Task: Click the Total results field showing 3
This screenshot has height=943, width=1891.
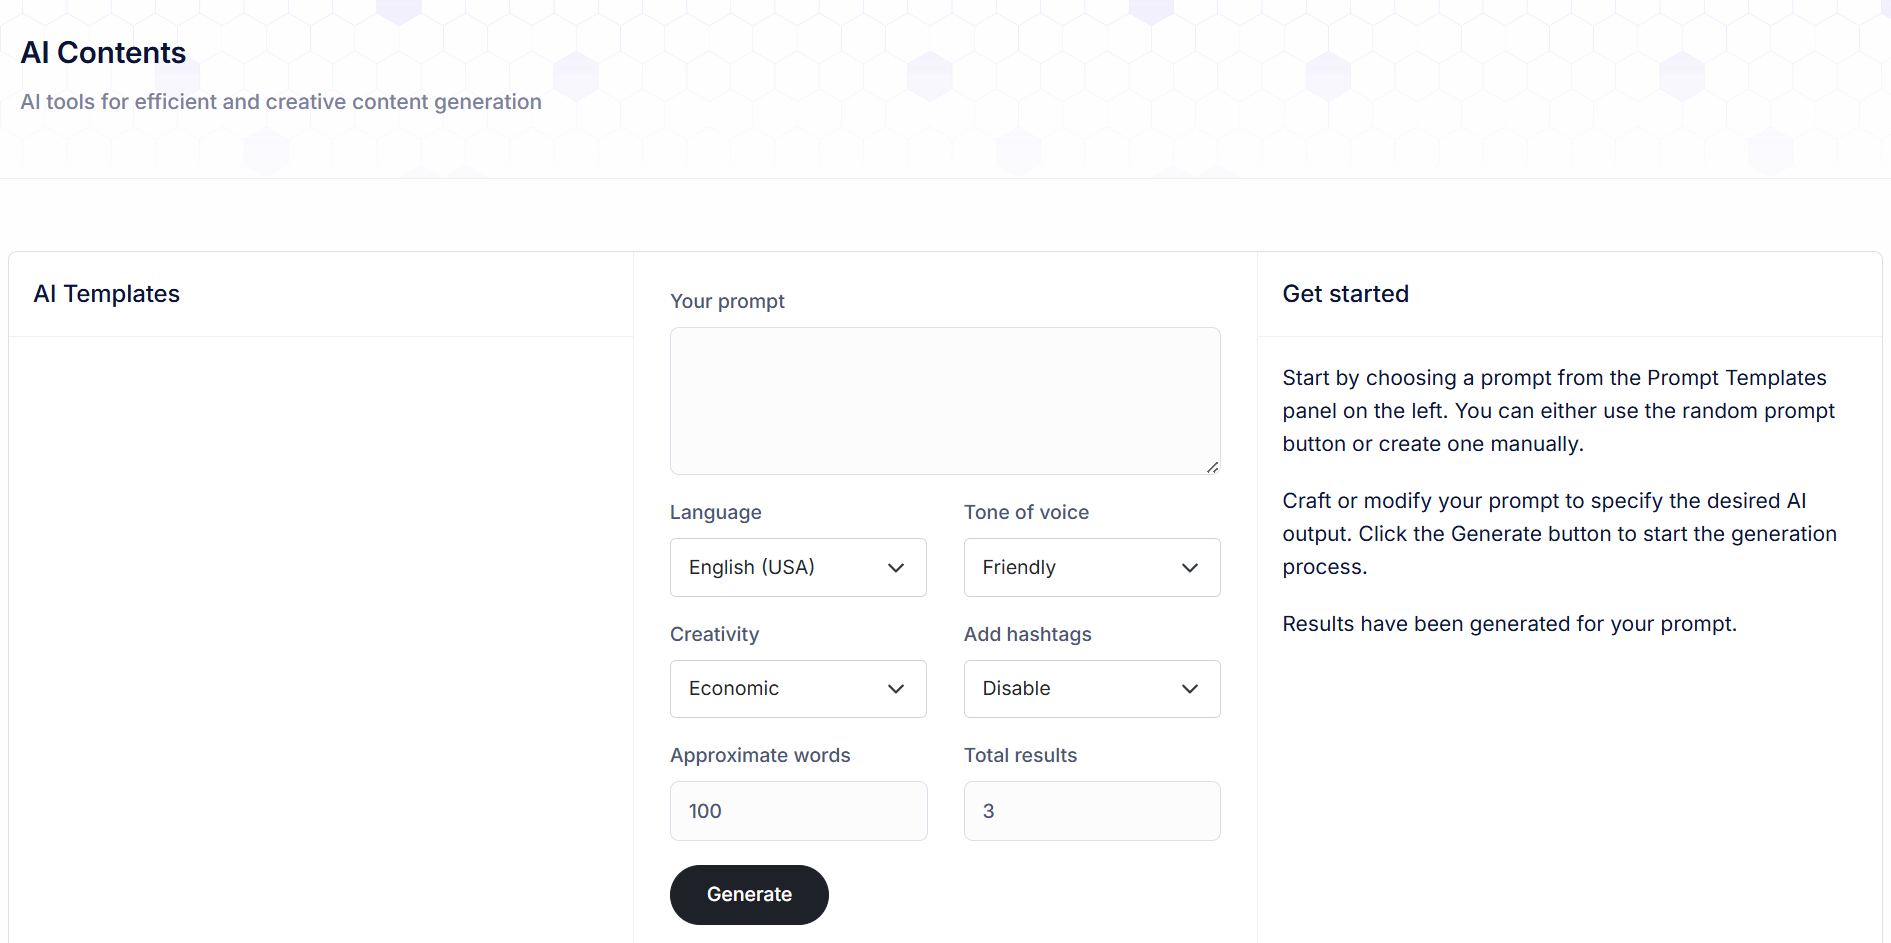Action: coord(1091,811)
